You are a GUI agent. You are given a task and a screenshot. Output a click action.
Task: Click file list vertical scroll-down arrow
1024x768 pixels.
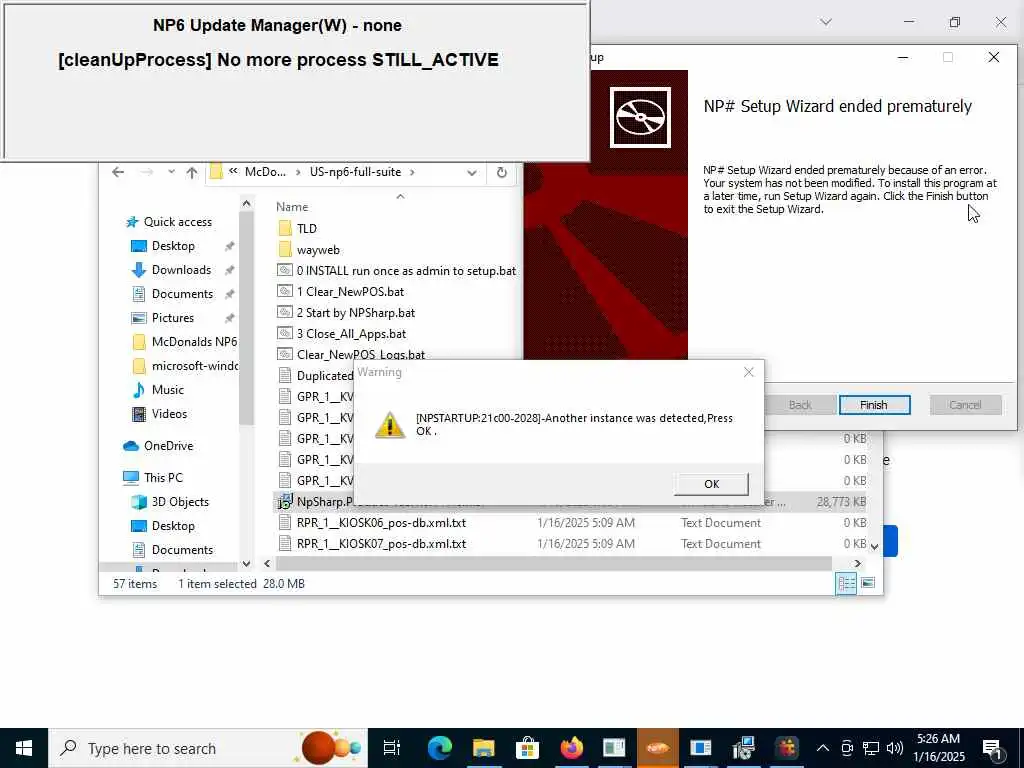click(874, 547)
